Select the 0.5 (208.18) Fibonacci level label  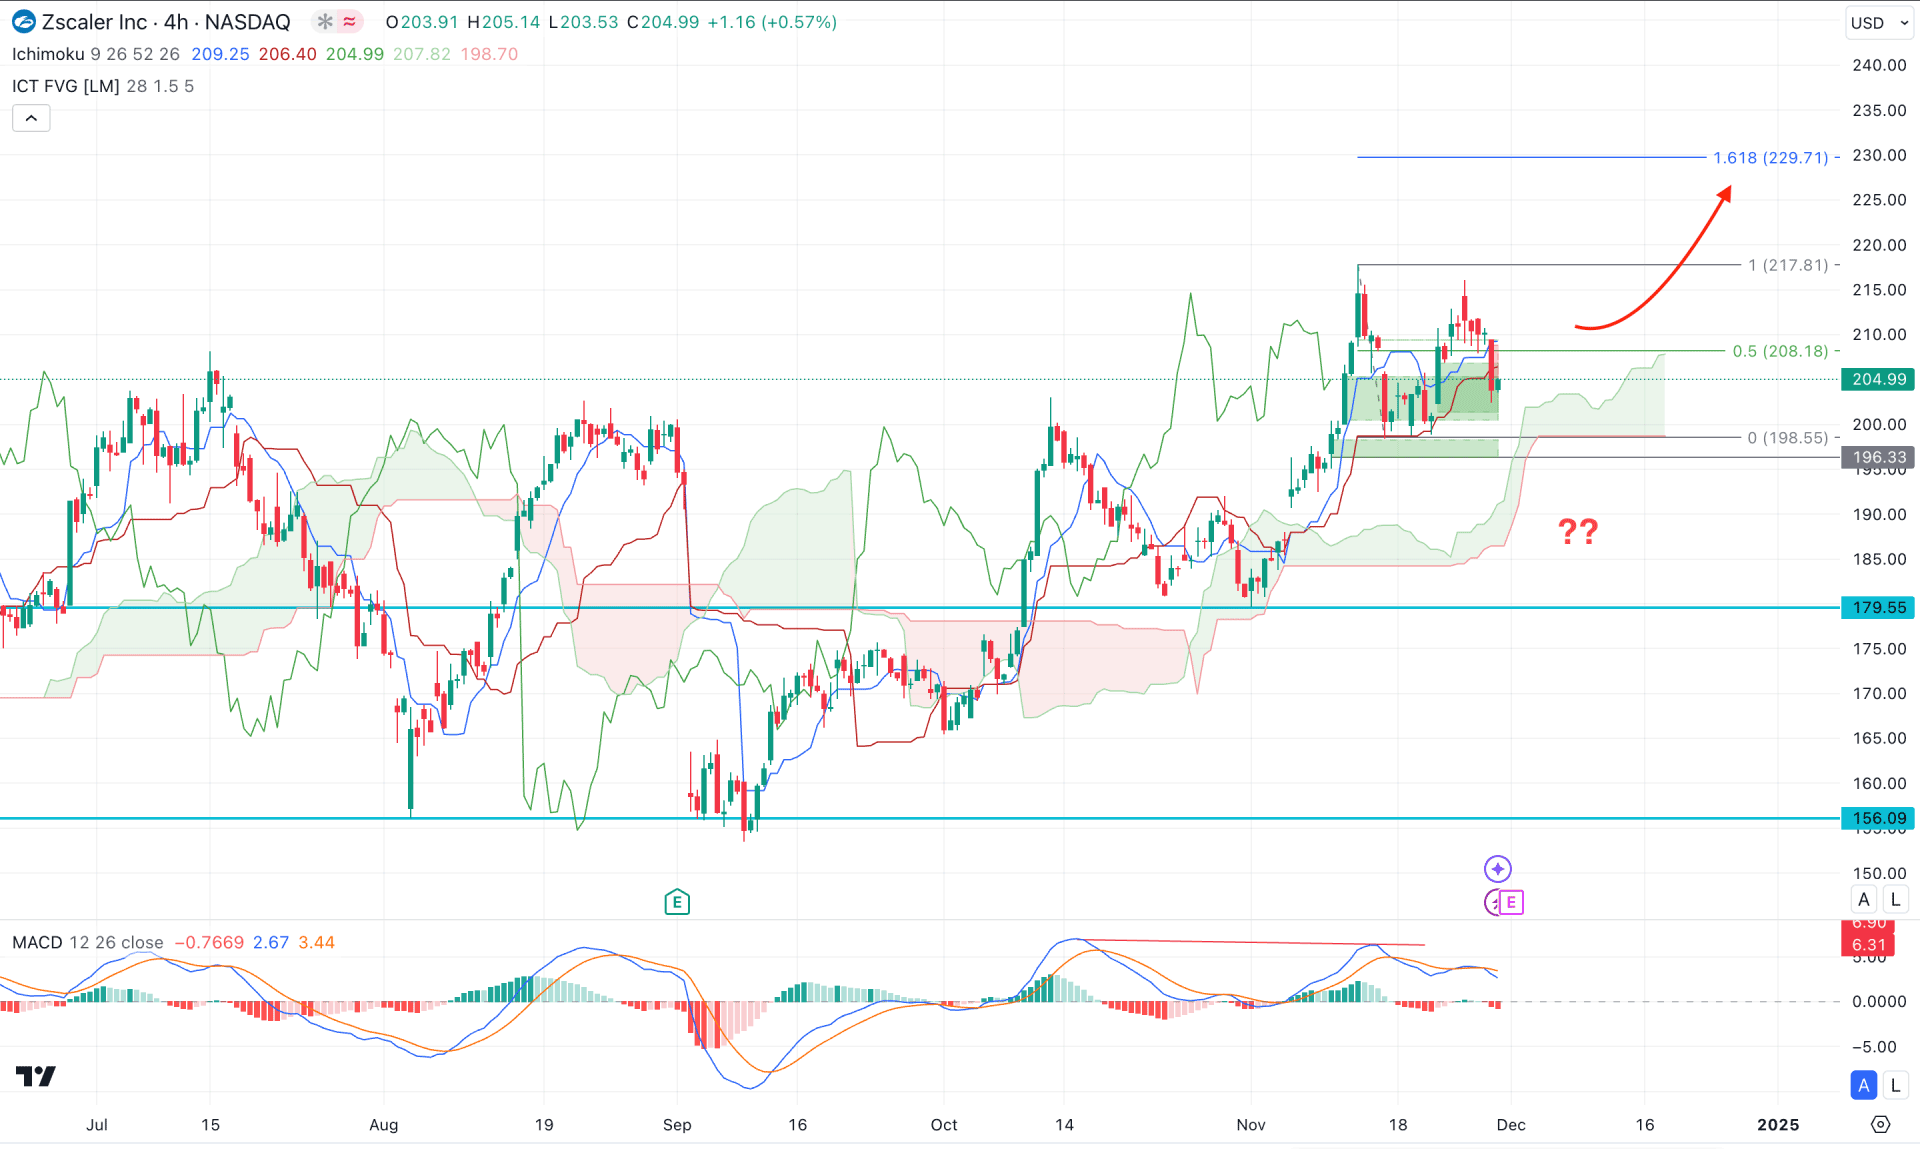pos(1780,351)
